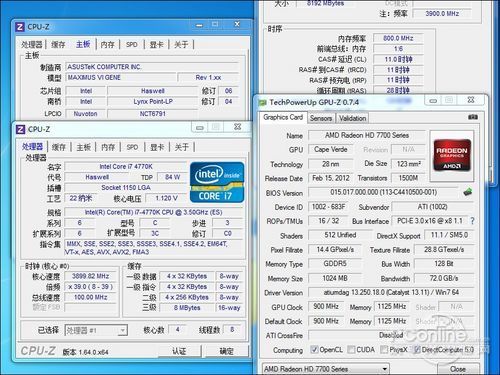
Task: Click the Socket 1150 LGA value
Action: click(126, 187)
